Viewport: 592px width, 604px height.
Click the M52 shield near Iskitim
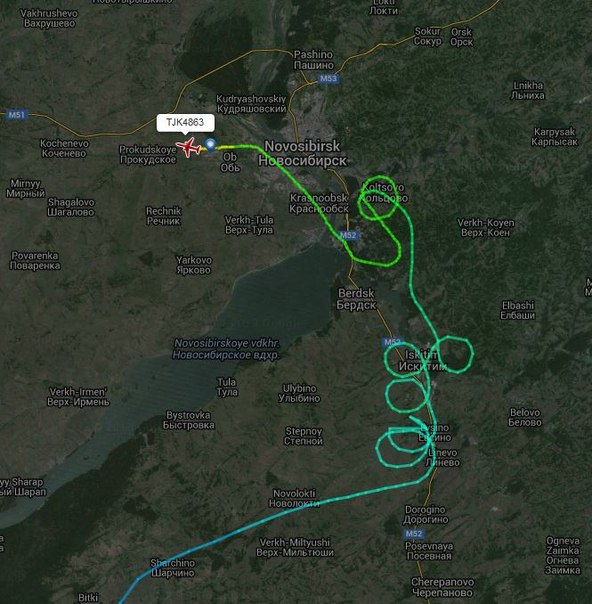(x=392, y=342)
